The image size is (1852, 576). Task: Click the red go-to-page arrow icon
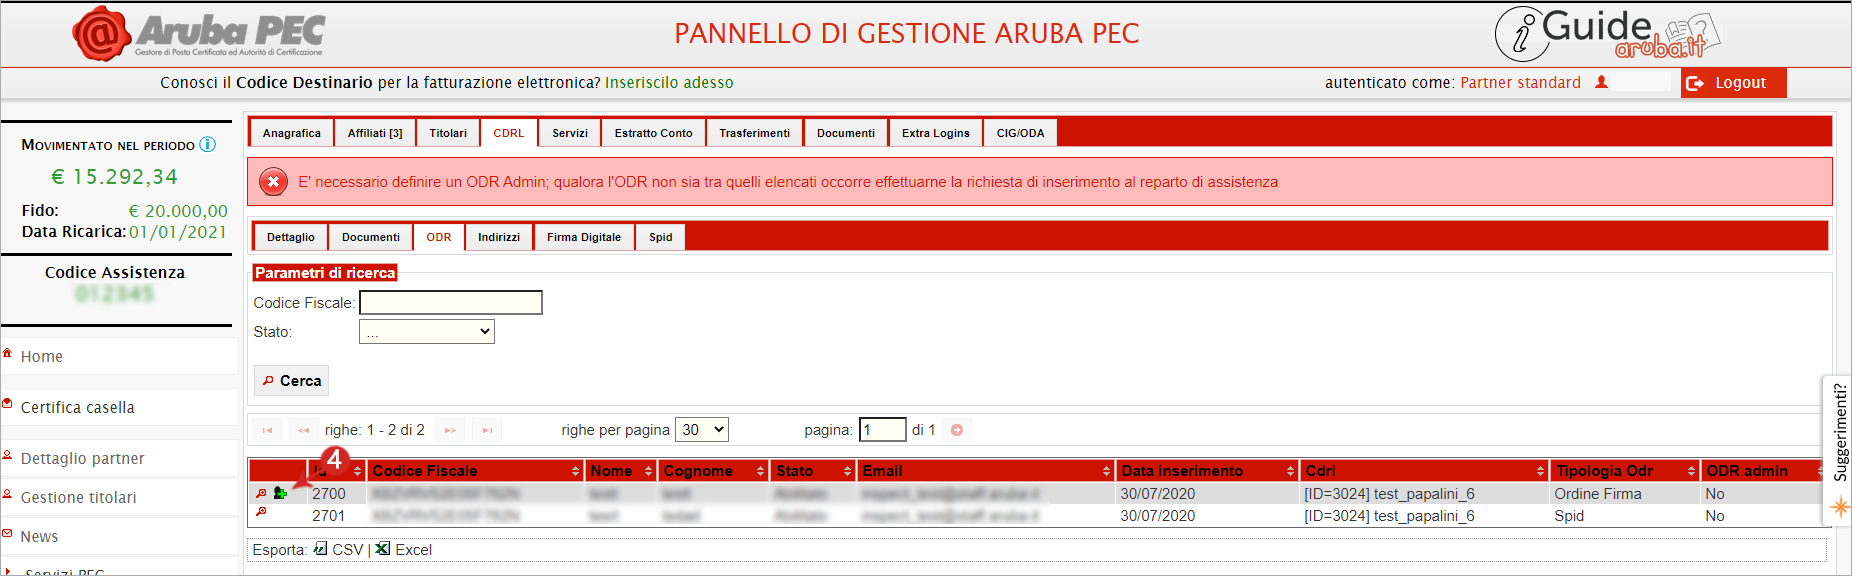pyautogui.click(x=957, y=430)
